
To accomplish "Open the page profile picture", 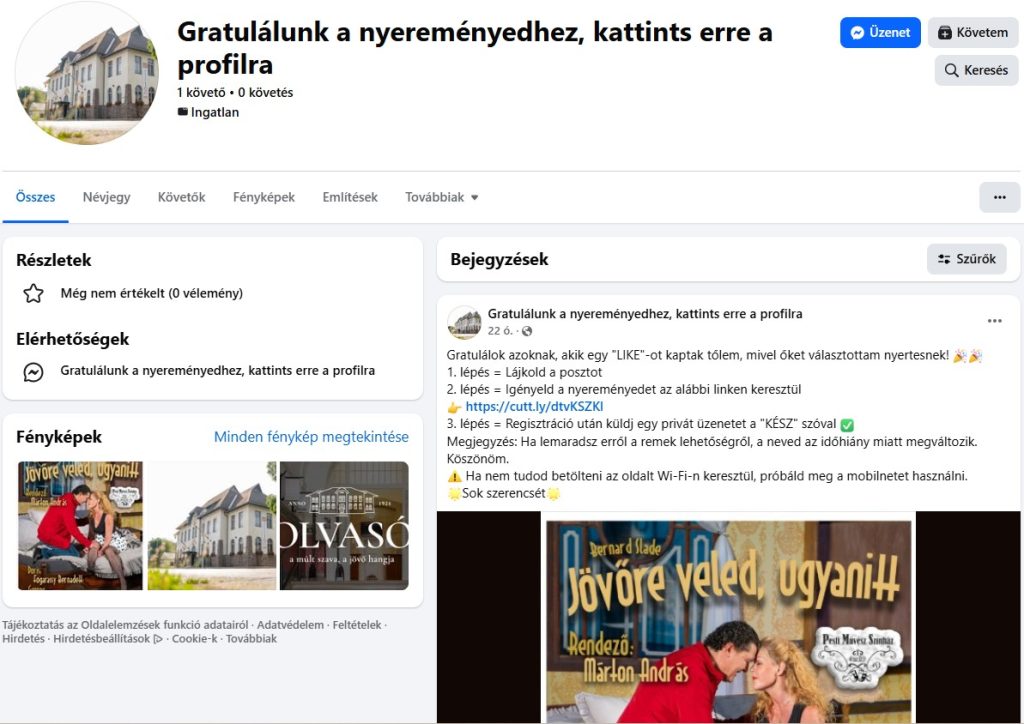I will click(87, 72).
